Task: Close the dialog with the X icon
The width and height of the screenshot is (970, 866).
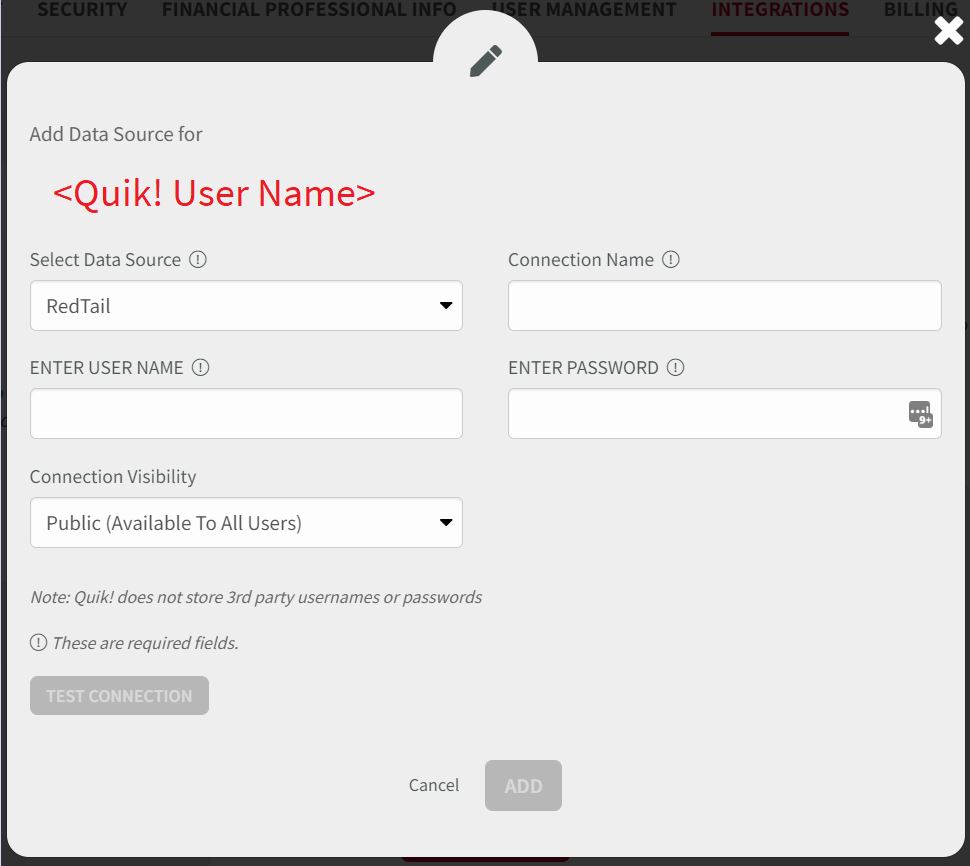Action: click(948, 30)
